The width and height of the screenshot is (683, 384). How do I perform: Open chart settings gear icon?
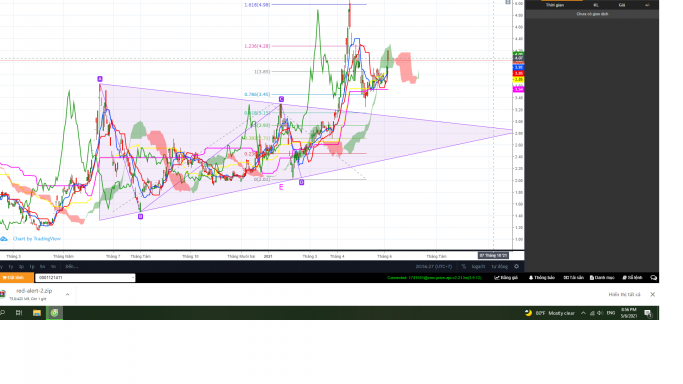(x=517, y=266)
